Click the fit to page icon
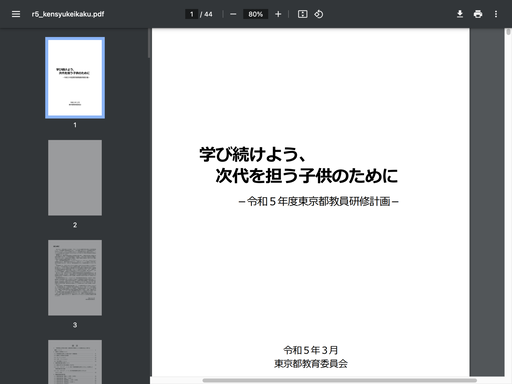512x384 pixels. pos(302,14)
